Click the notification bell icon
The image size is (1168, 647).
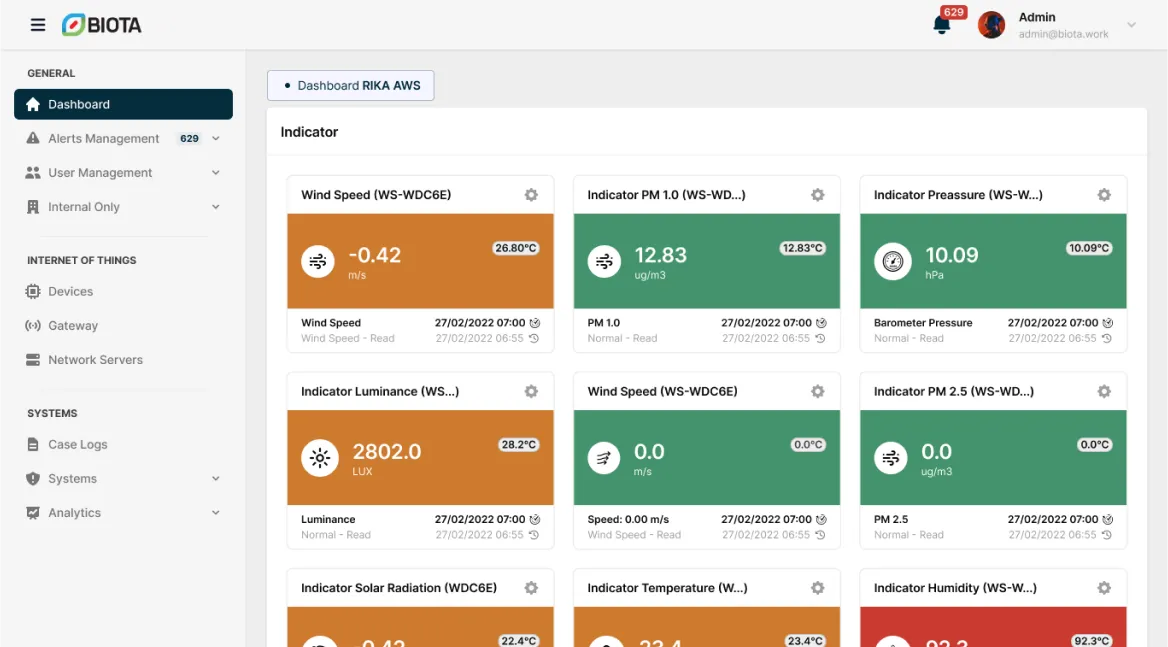(x=941, y=26)
